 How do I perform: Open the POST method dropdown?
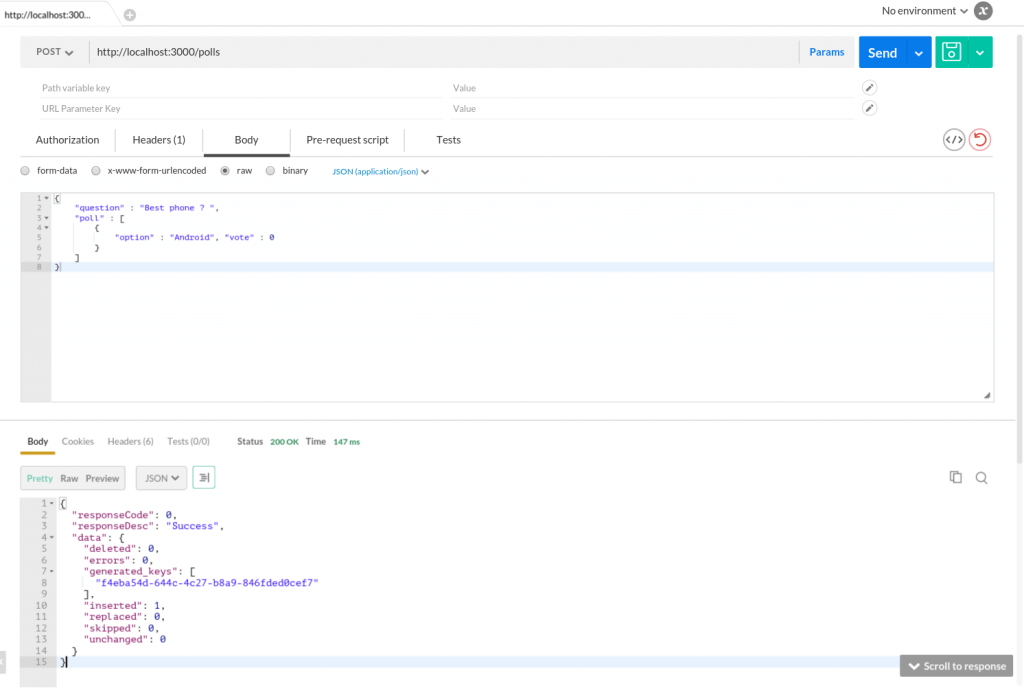click(55, 51)
